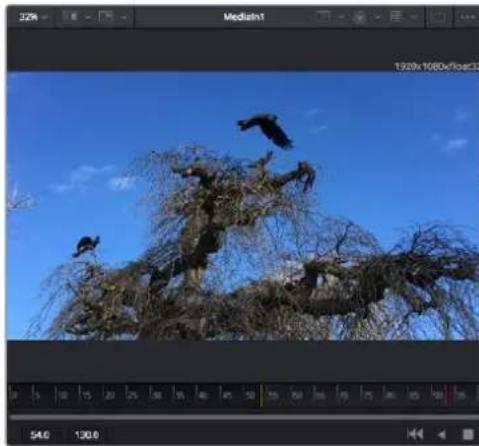The width and height of the screenshot is (479, 446).
Task: Stop playback with the square button
Action: point(468,435)
